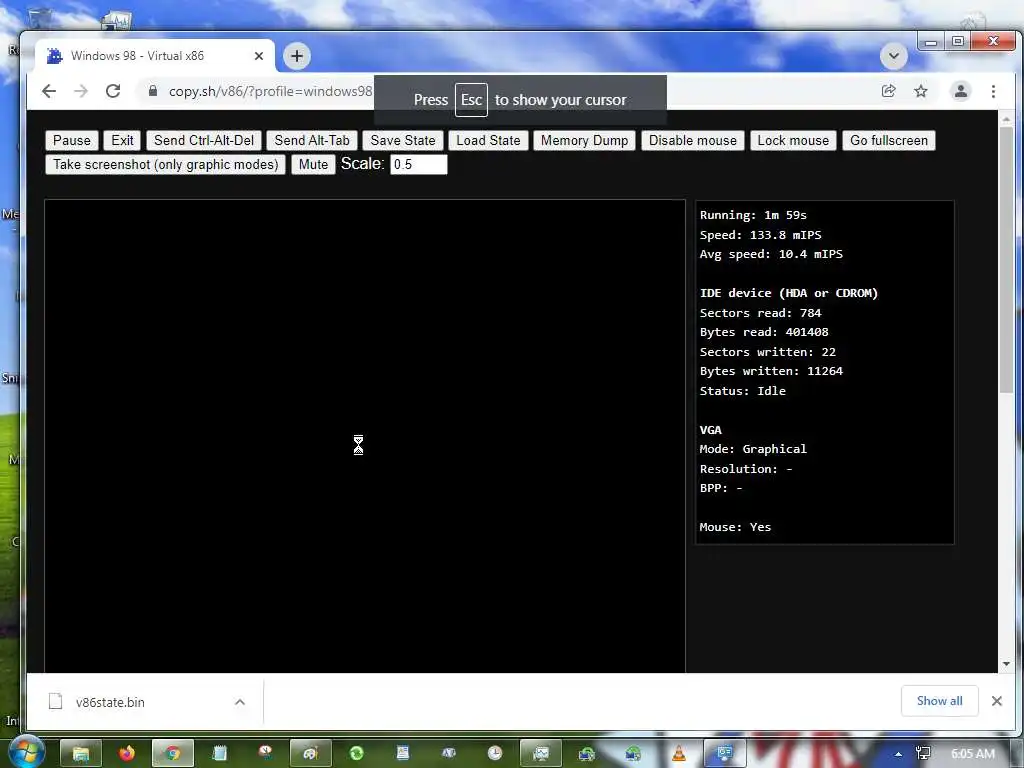Click the Running: 1m 59s text
Viewport: 1024px width, 768px height.
click(753, 215)
